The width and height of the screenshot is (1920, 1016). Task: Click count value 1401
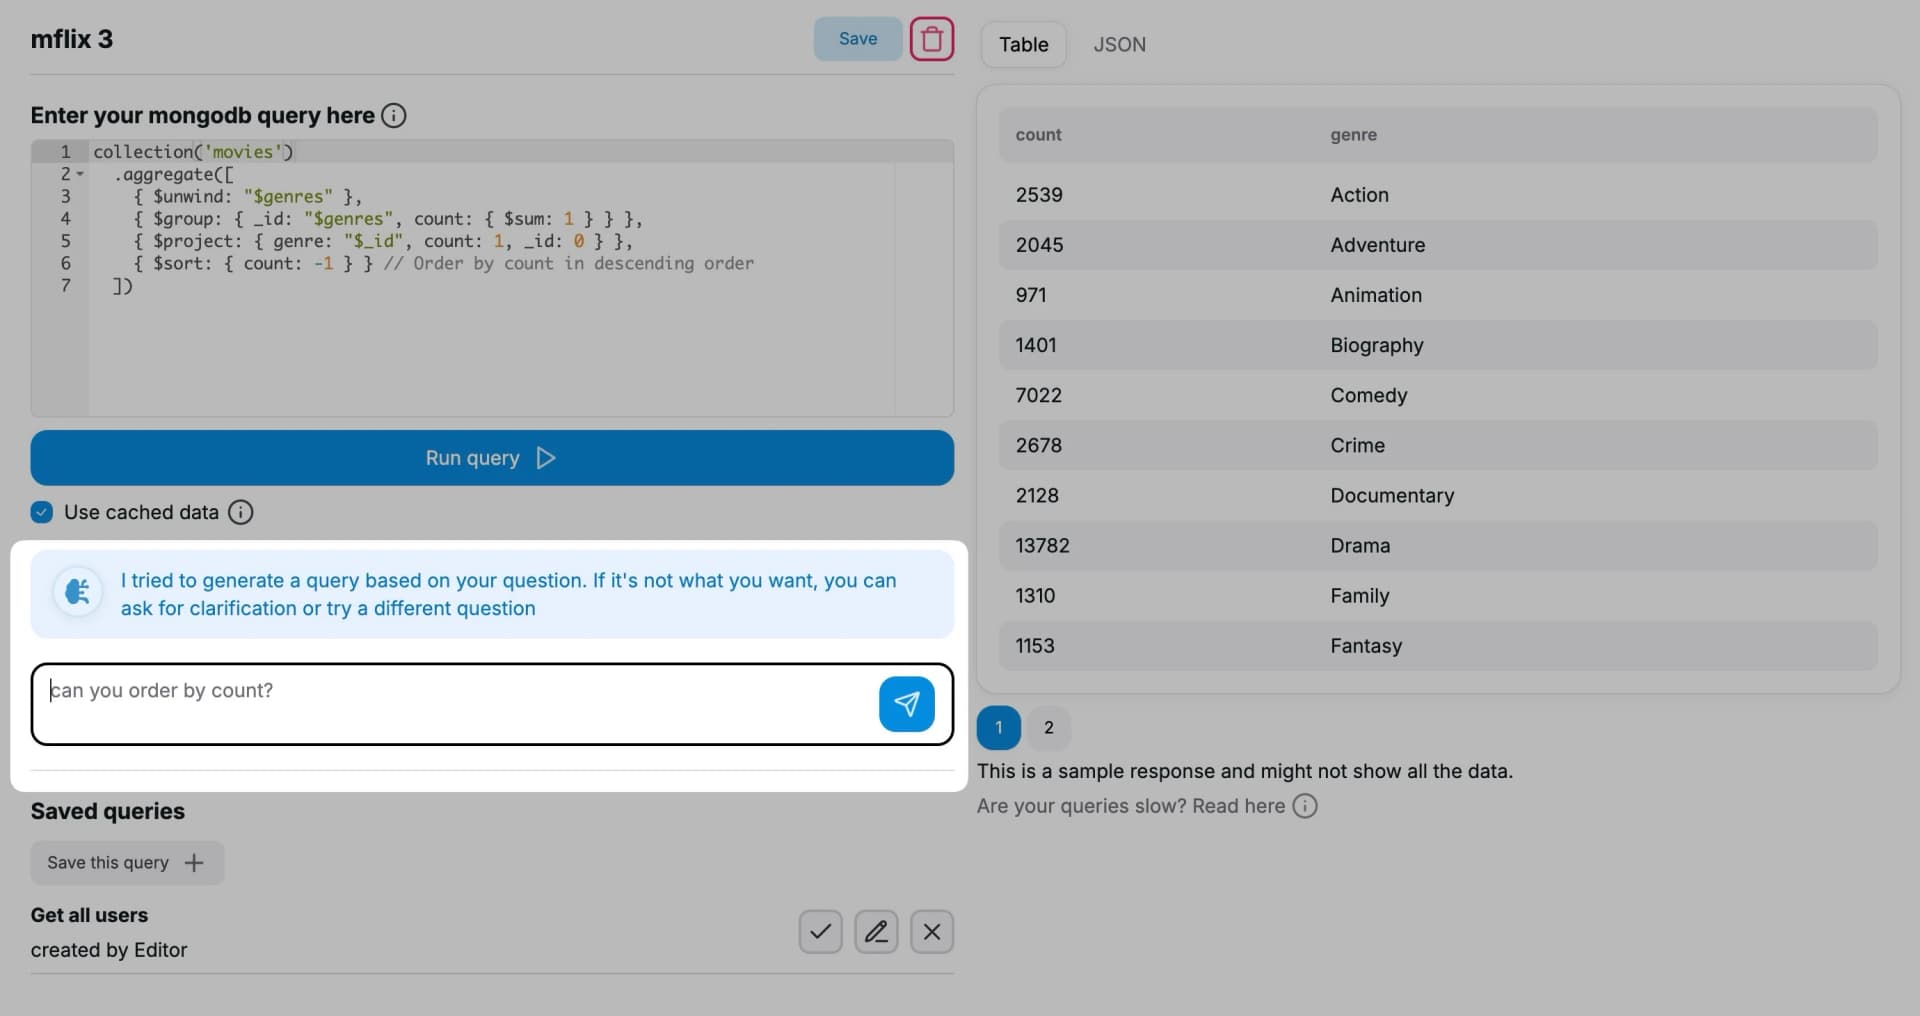pos(1035,345)
